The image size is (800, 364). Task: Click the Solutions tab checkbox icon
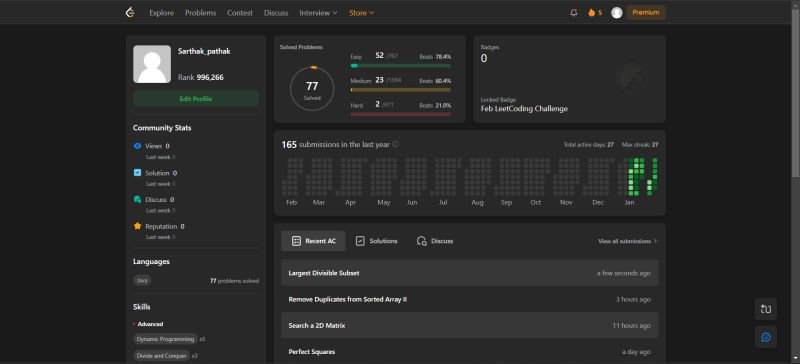click(x=360, y=241)
